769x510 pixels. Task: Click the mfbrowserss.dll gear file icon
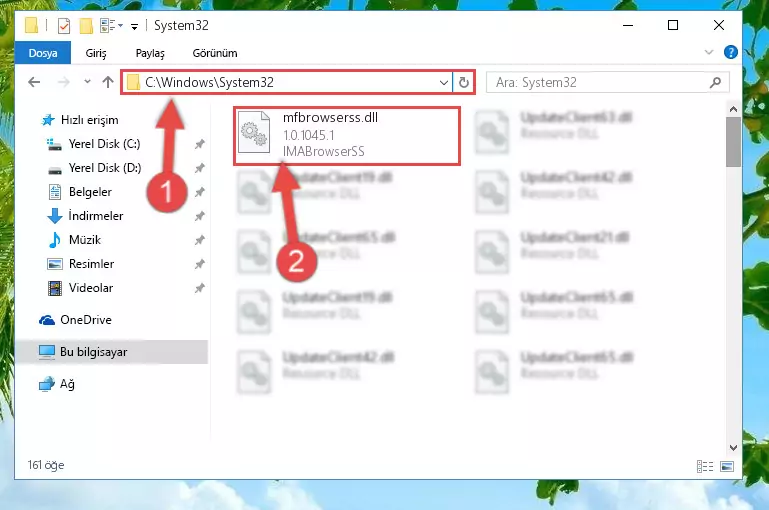[254, 132]
